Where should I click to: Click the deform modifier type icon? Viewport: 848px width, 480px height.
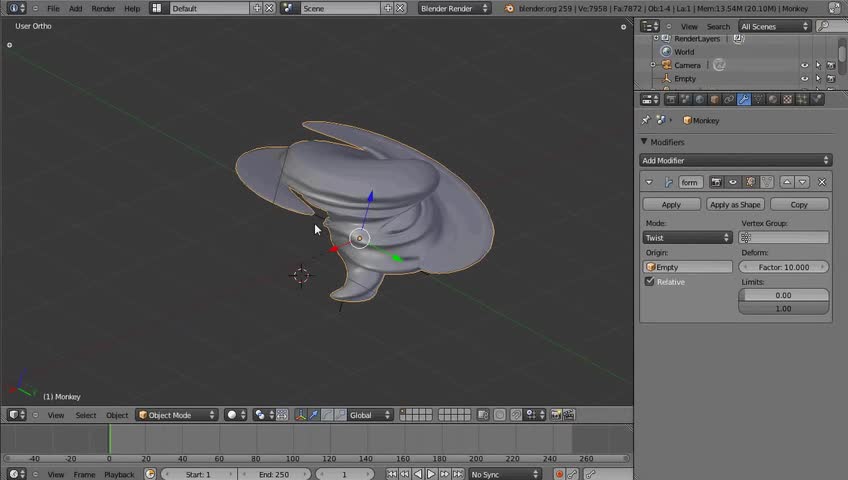668,182
